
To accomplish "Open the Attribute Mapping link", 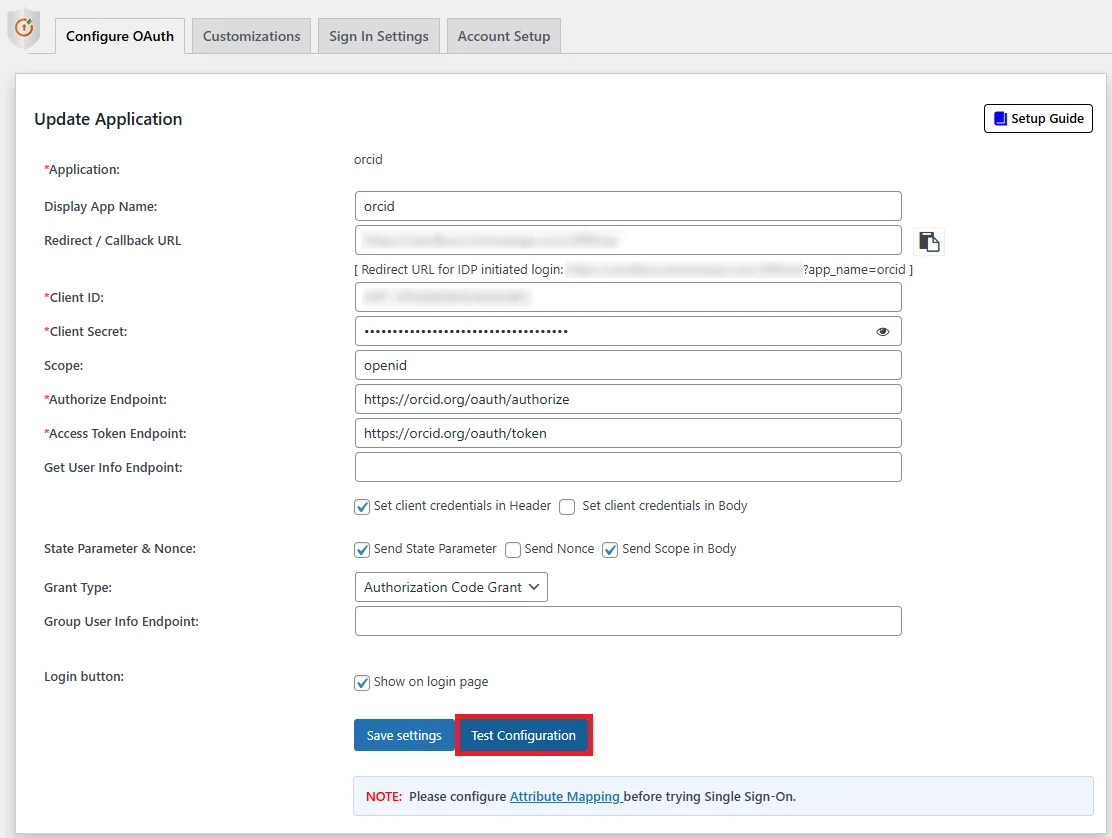I will click(x=566, y=795).
